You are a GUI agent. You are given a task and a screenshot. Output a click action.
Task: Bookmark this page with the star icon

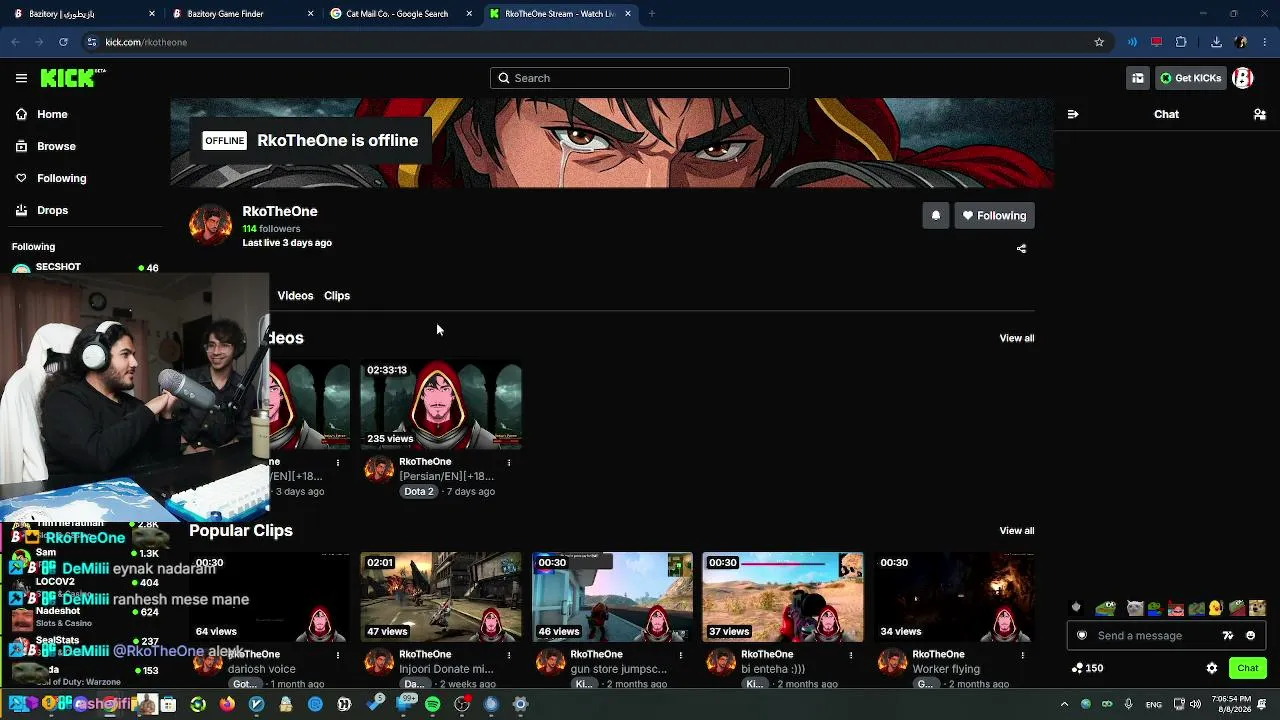pos(1099,42)
